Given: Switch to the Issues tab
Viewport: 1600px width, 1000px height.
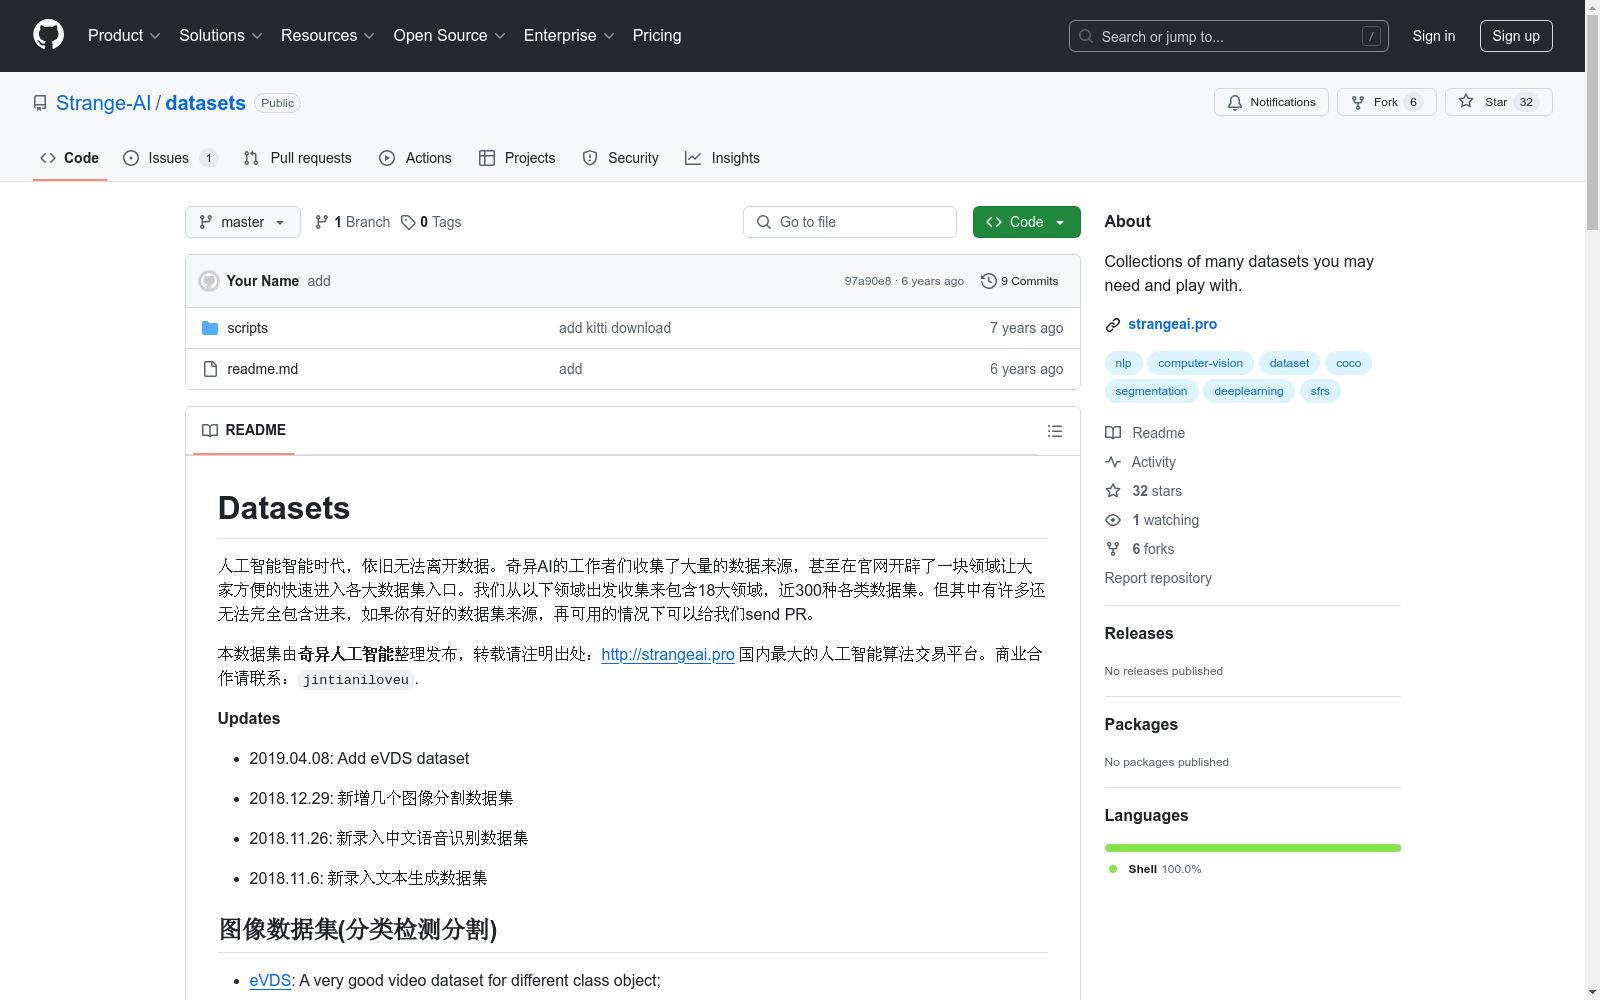Looking at the screenshot, I should [x=170, y=158].
